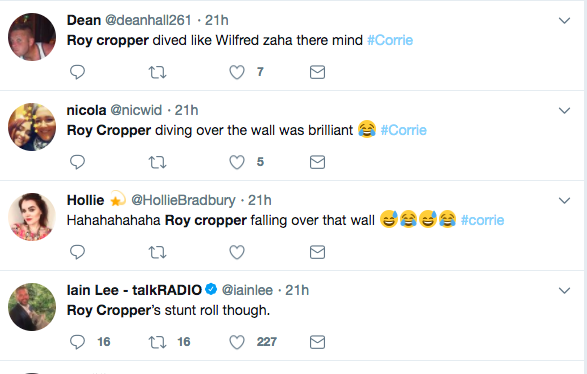Expand more options on Dean's tweet
Viewport: 587px width, 374px height.
click(x=564, y=20)
